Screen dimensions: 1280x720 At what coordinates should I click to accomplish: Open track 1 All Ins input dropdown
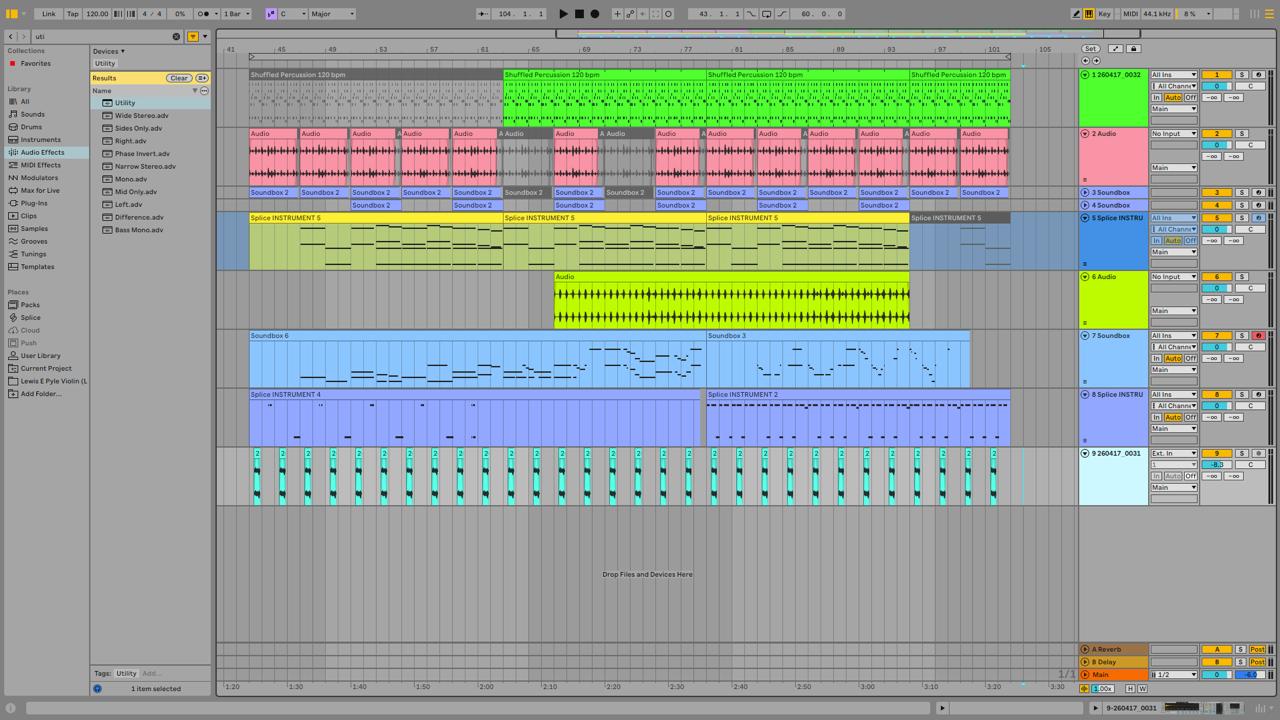(x=1174, y=75)
